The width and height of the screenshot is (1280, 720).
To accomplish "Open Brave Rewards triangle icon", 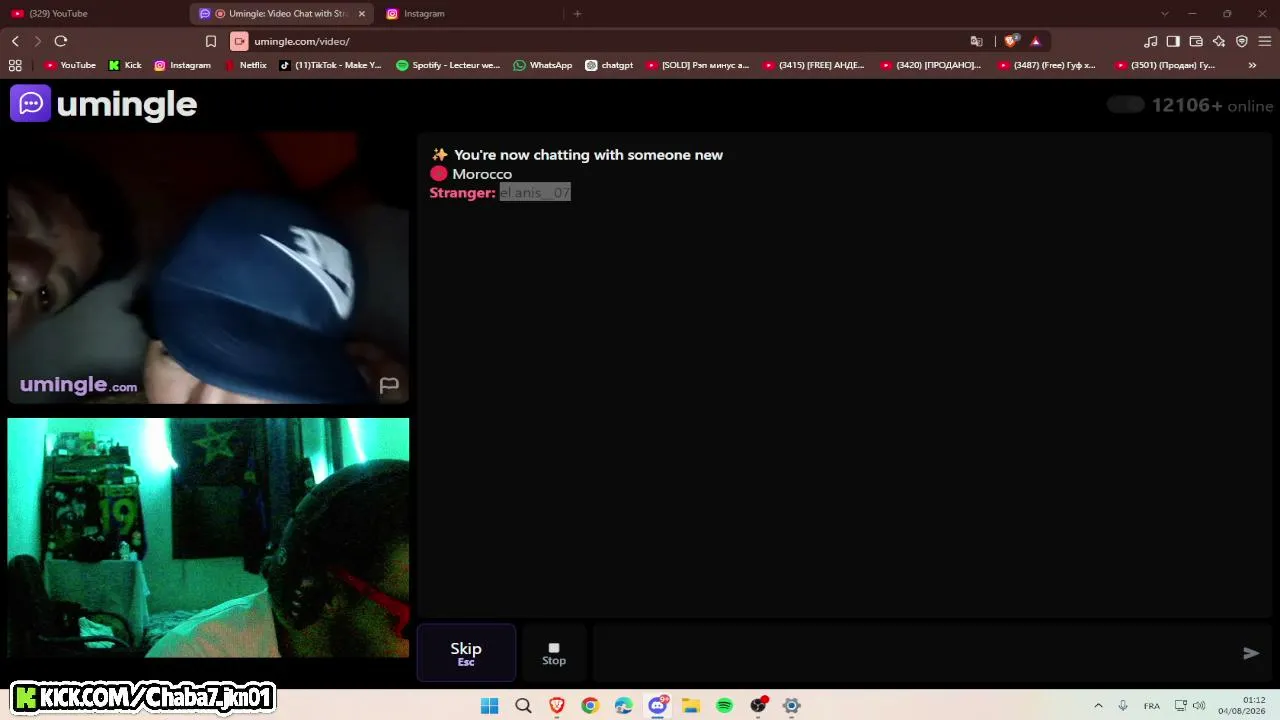I will point(1035,41).
